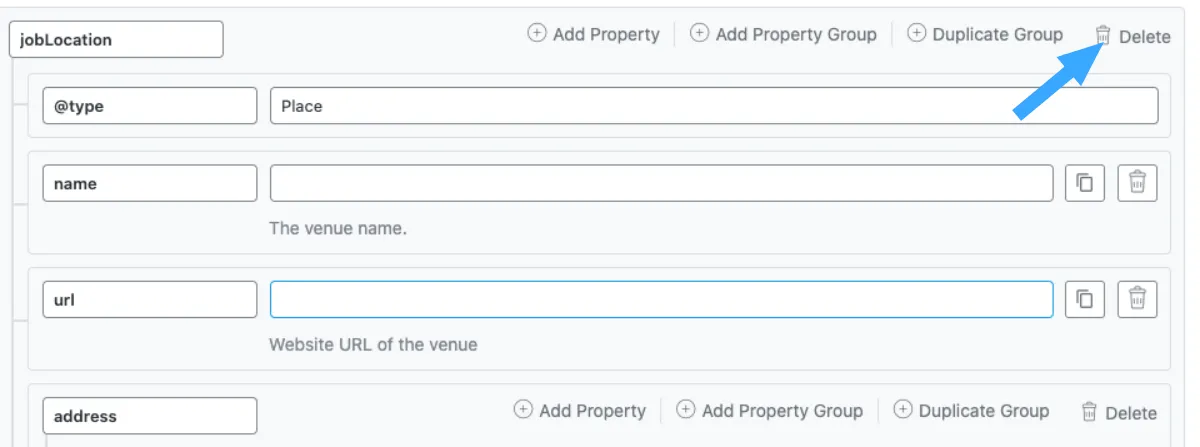Image resolution: width=1200 pixels, height=447 pixels.
Task: Add Property Group in address section
Action: [x=769, y=411]
